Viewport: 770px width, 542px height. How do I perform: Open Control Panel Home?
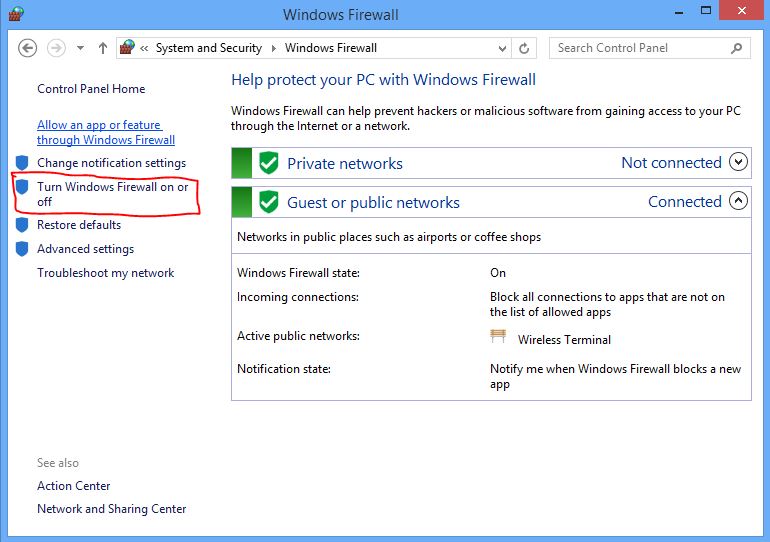pyautogui.click(x=91, y=89)
